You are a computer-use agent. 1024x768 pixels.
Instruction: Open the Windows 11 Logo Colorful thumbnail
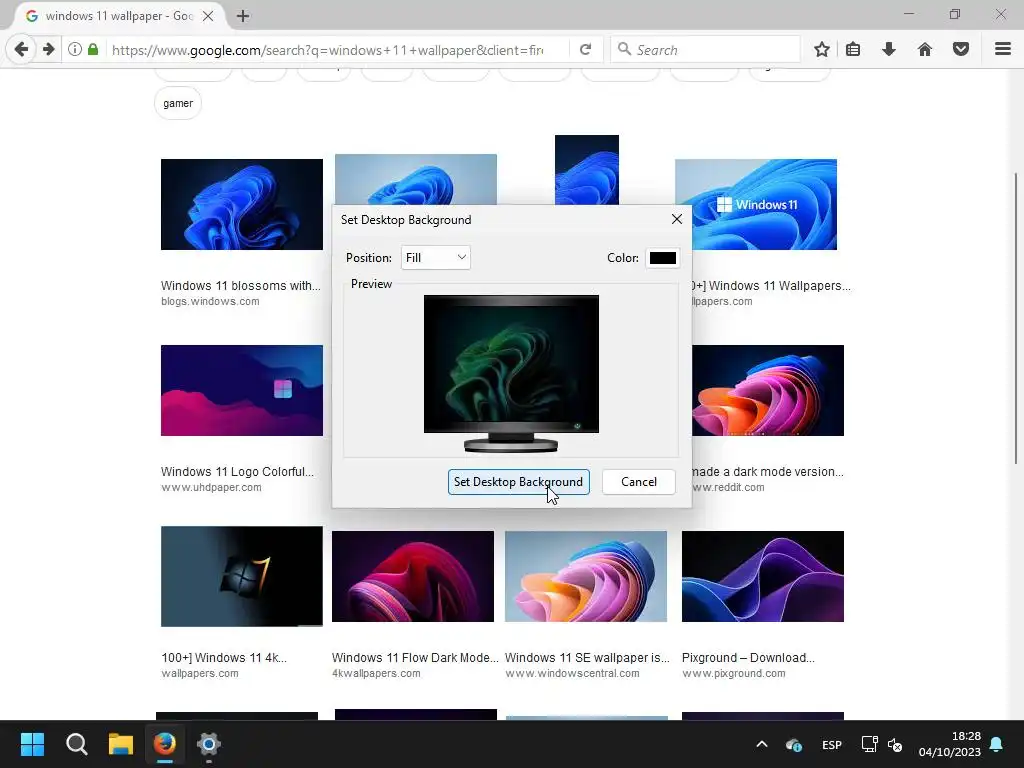(242, 390)
